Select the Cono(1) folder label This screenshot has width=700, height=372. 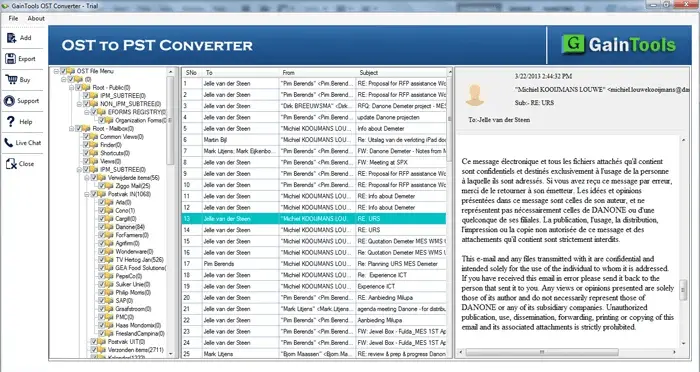tap(125, 210)
